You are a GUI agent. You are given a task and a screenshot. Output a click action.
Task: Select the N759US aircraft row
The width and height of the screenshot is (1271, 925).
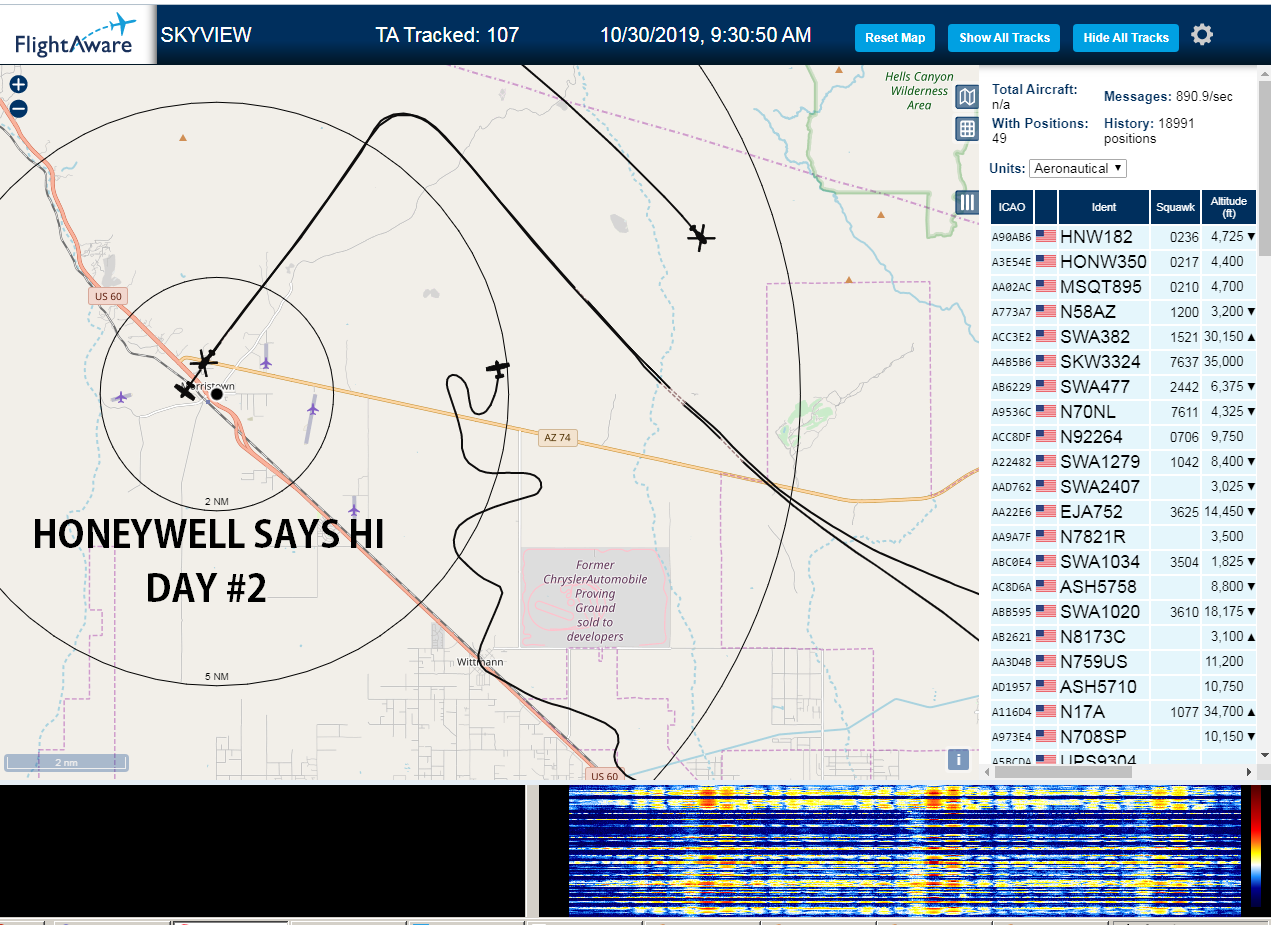(1123, 662)
